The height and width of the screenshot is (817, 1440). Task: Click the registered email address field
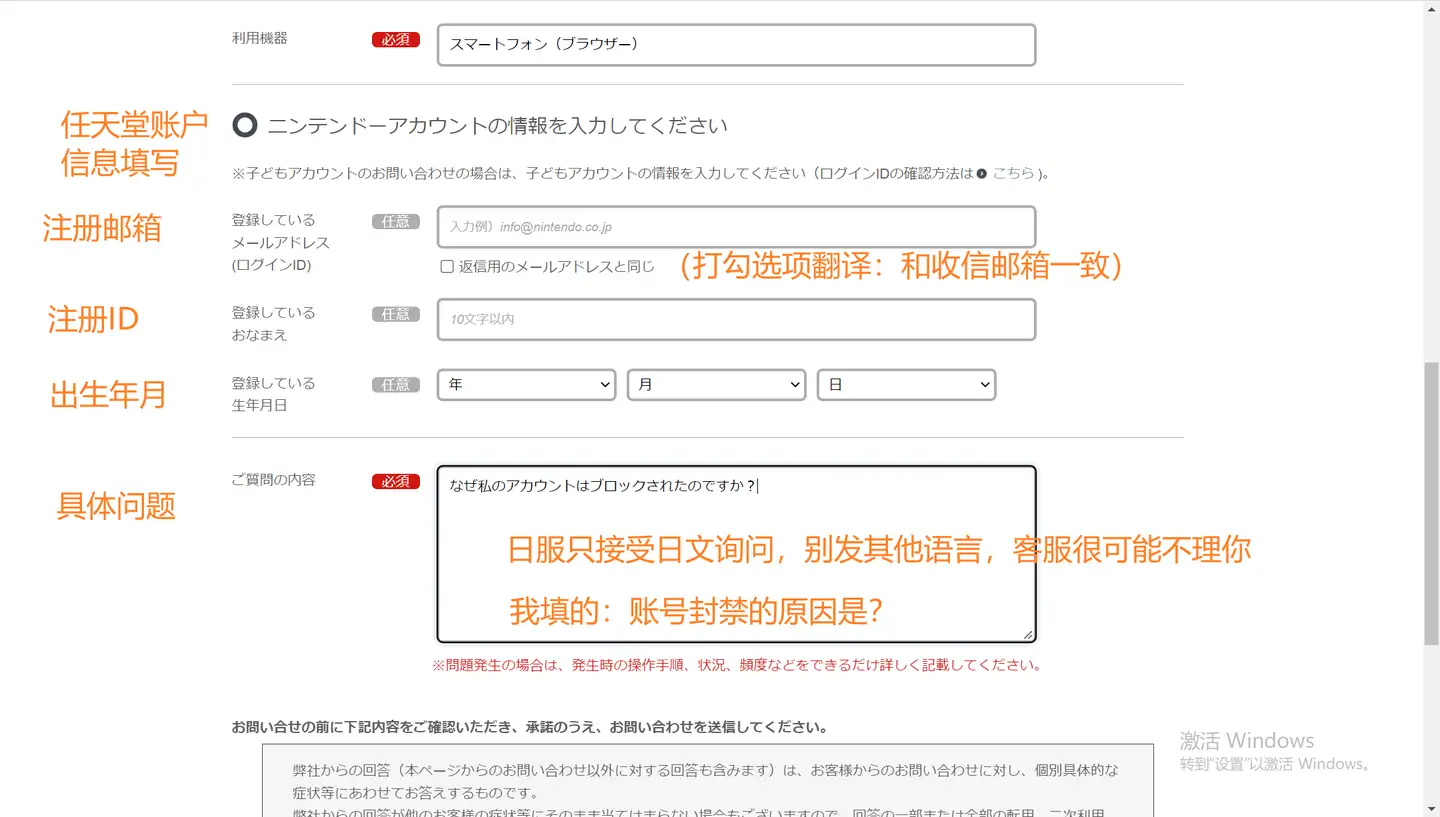coord(736,227)
